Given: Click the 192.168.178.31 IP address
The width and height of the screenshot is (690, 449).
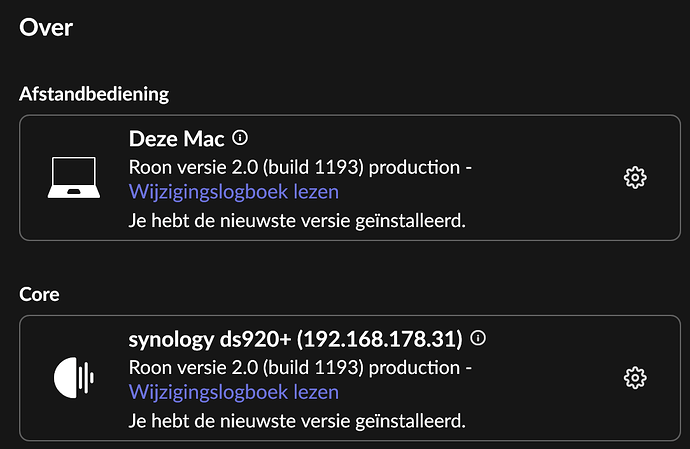Looking at the screenshot, I should pyautogui.click(x=380, y=339).
